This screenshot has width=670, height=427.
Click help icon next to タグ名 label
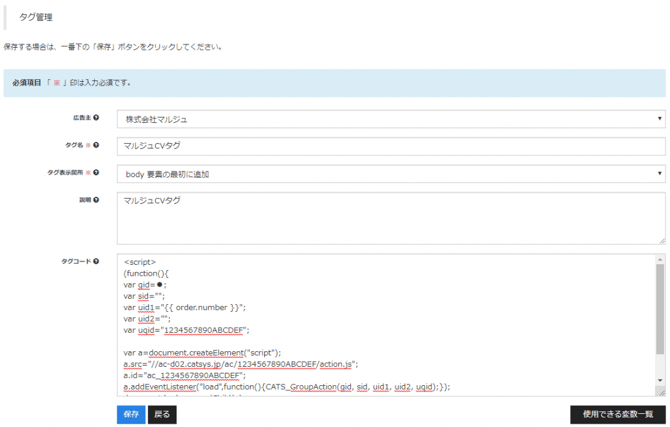click(x=96, y=145)
